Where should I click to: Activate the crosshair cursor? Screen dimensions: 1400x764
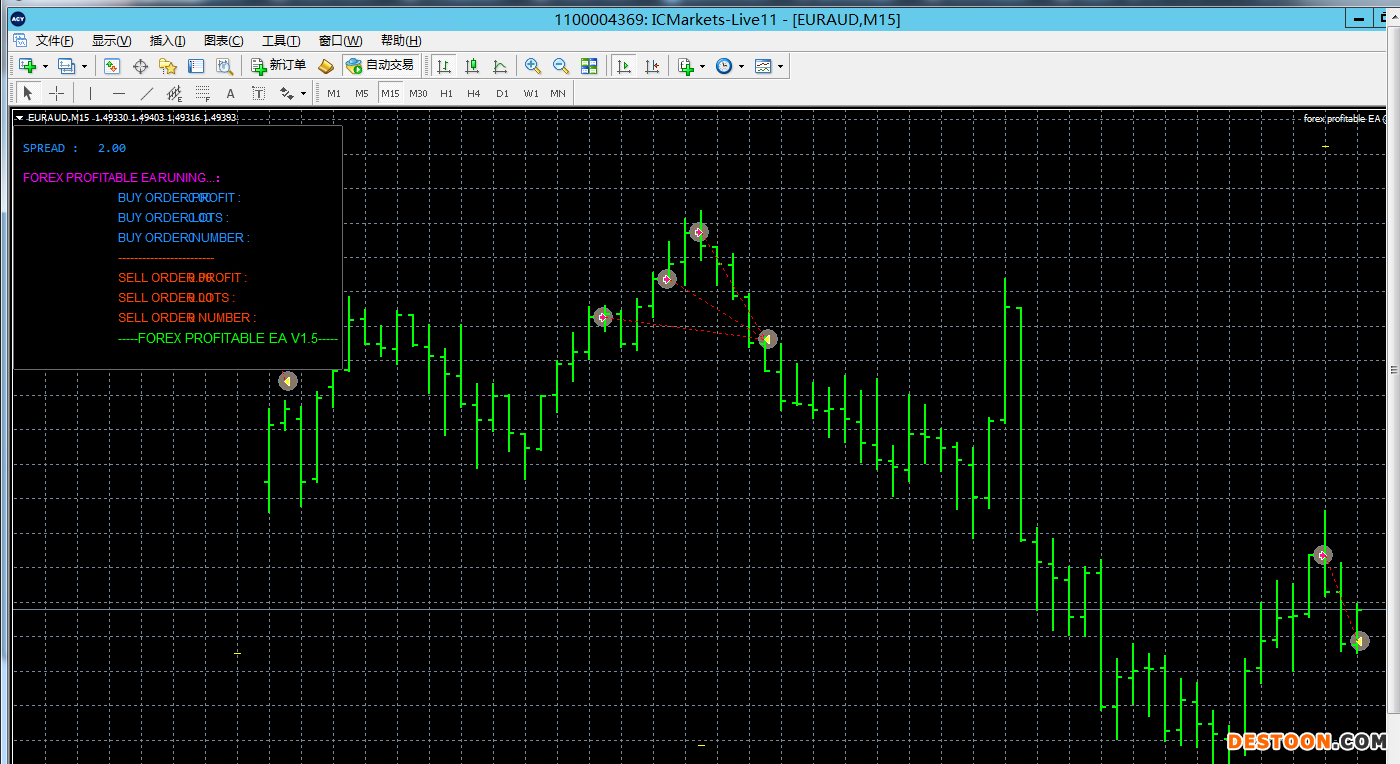pyautogui.click(x=57, y=93)
